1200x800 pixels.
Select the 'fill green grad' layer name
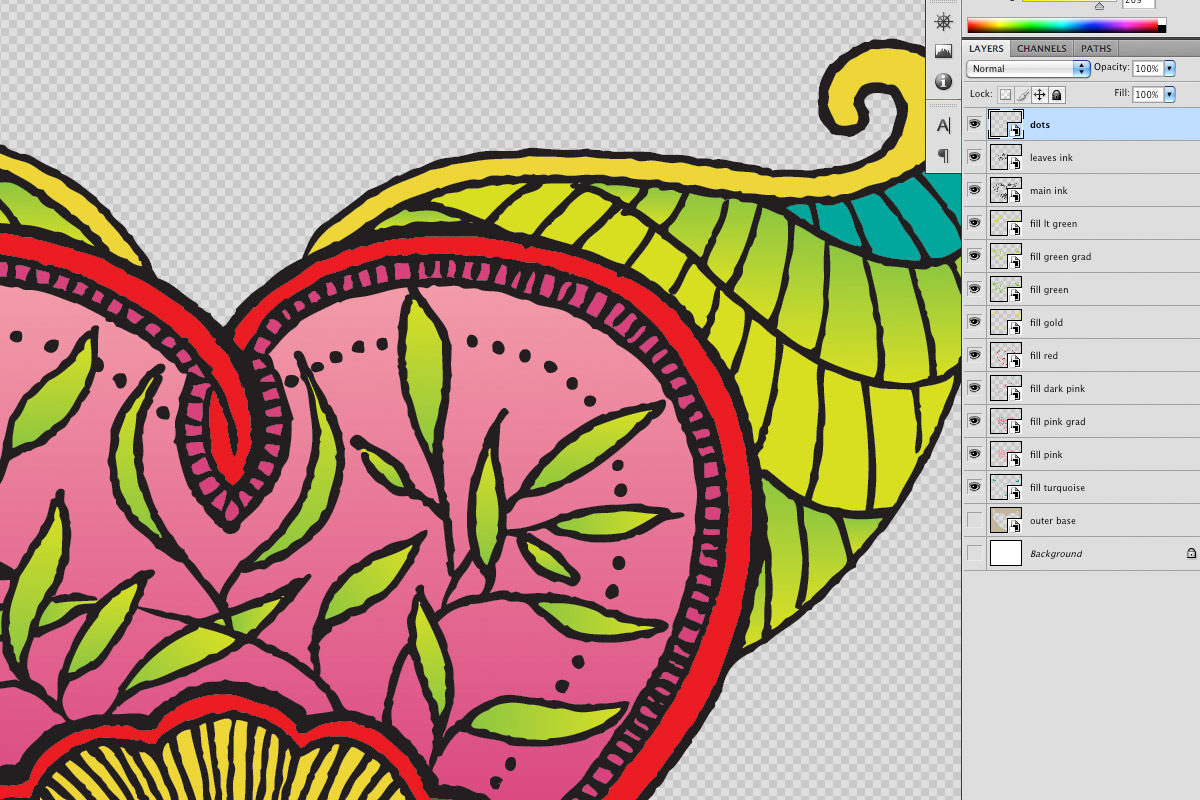point(1060,257)
